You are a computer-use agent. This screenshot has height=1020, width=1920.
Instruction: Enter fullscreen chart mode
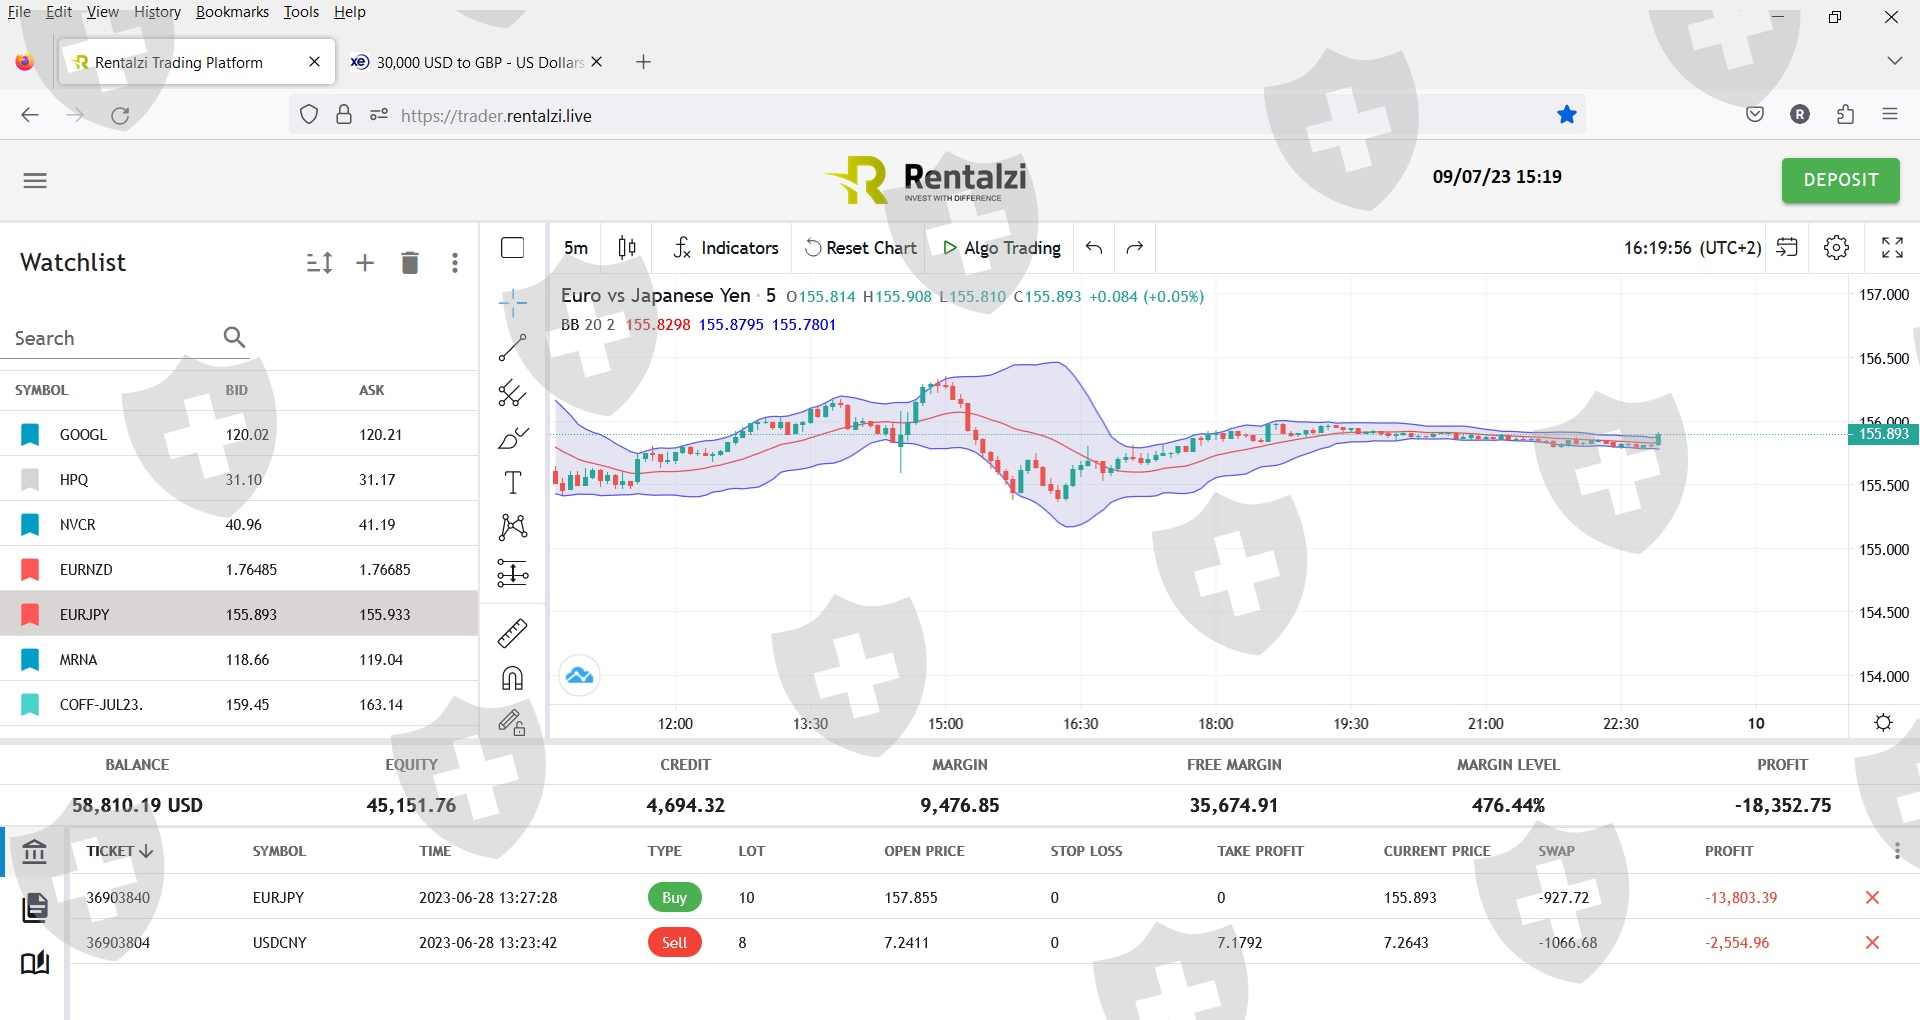[x=1891, y=248]
